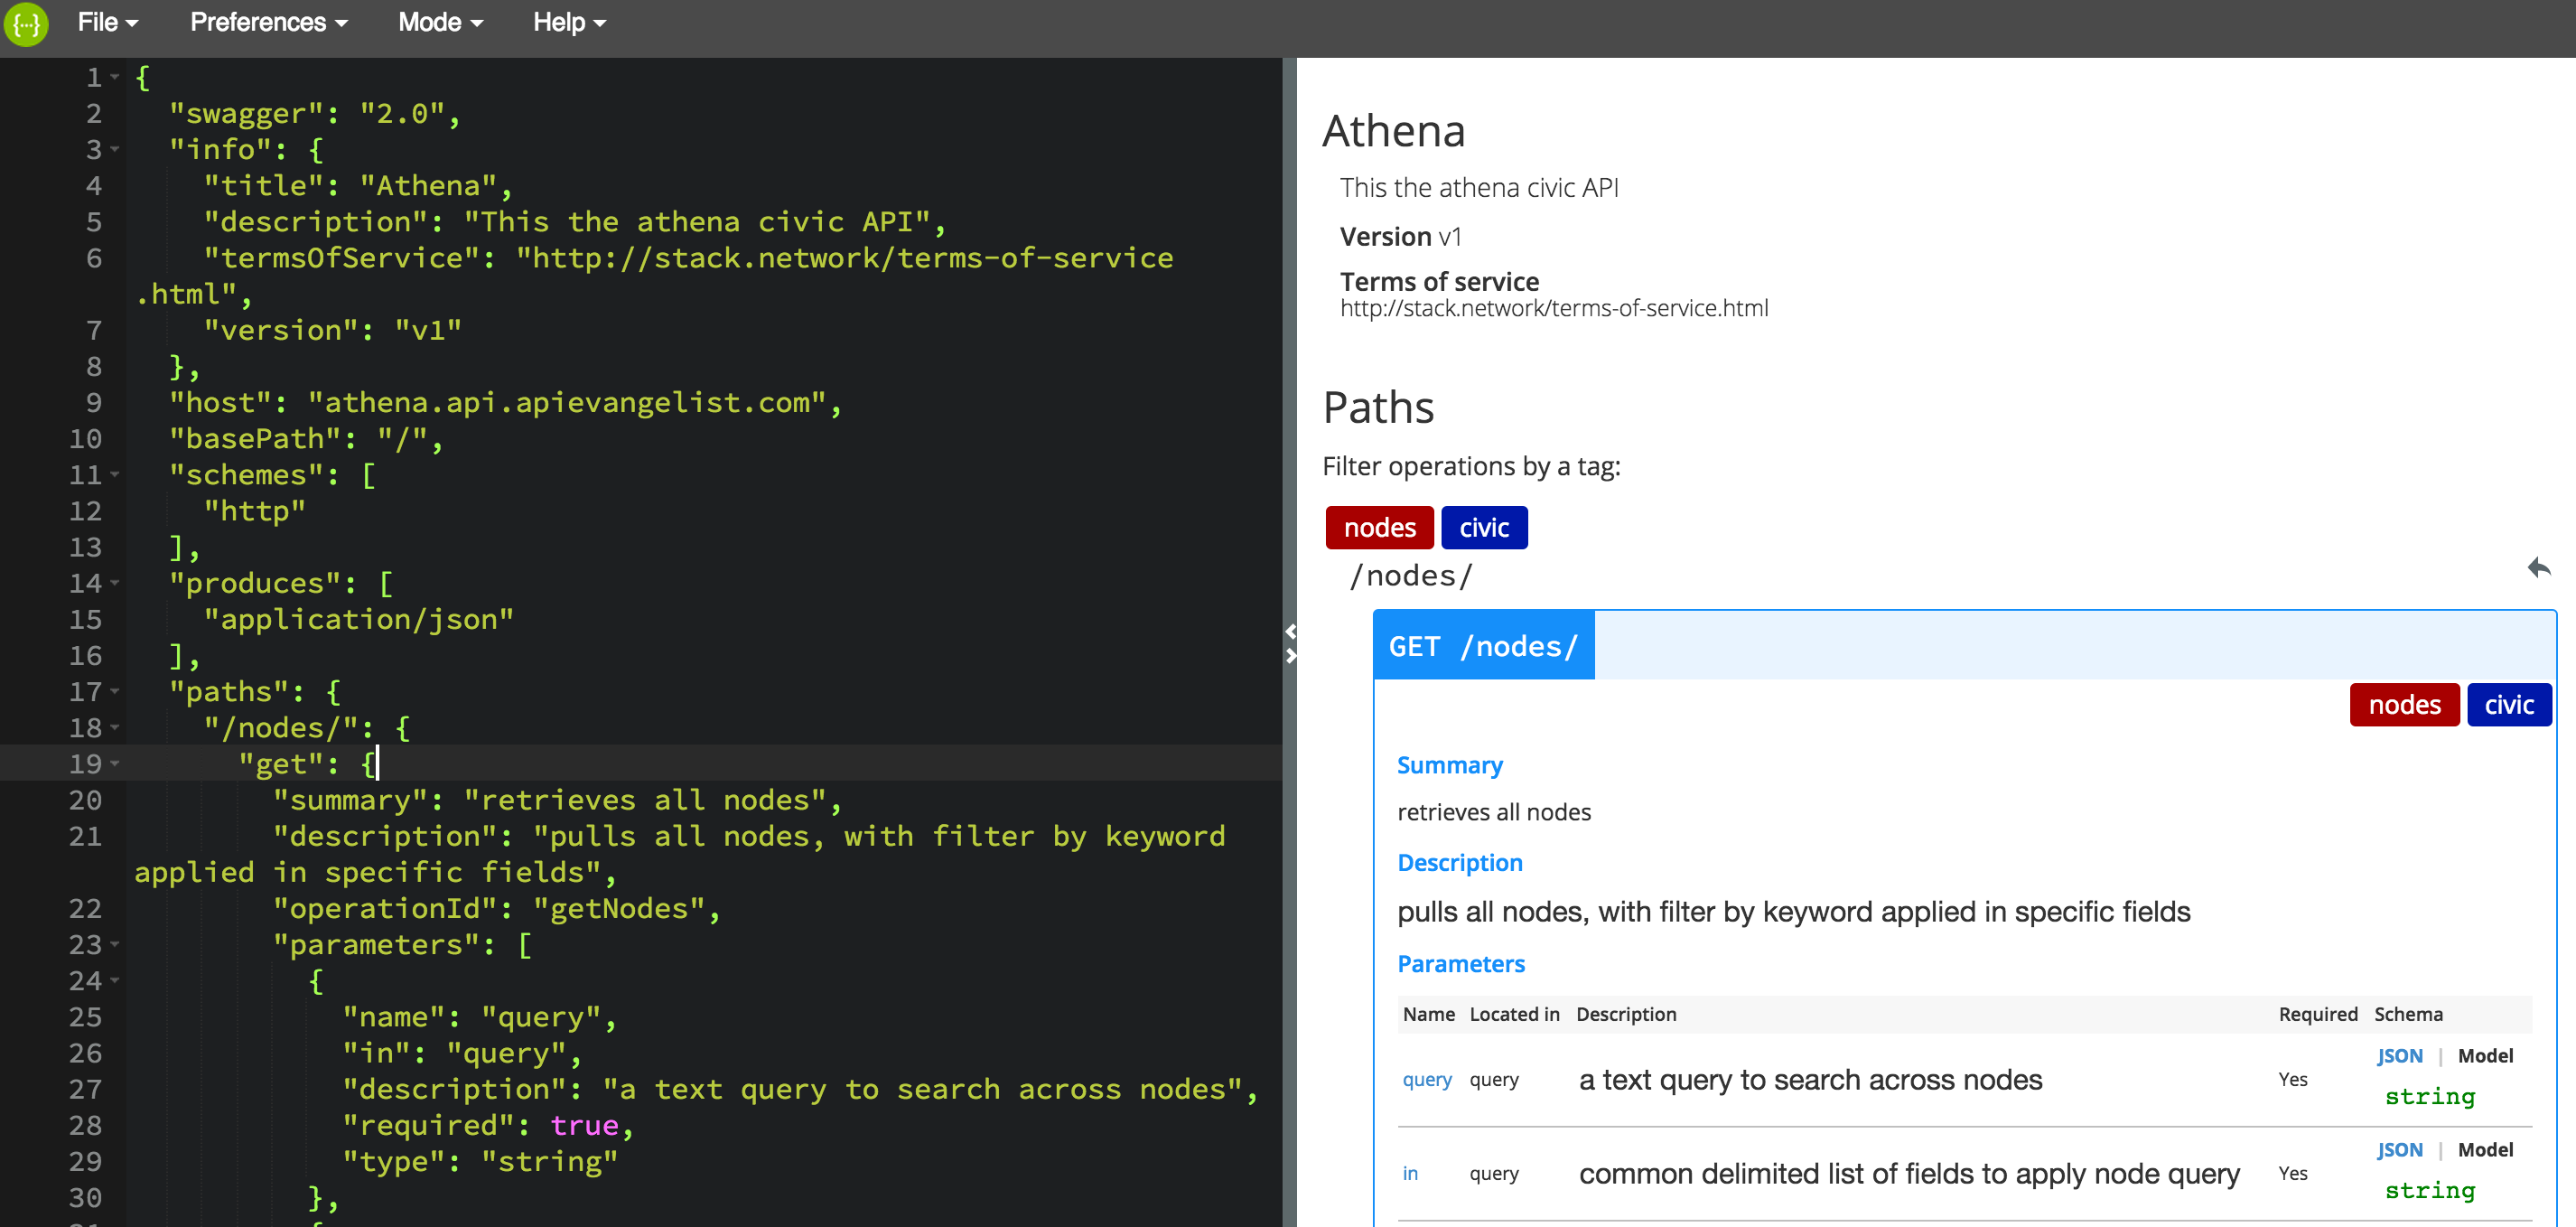The width and height of the screenshot is (2576, 1227).
Task: Click the revert arrow beside /nodes/ heading
Action: (x=2539, y=569)
